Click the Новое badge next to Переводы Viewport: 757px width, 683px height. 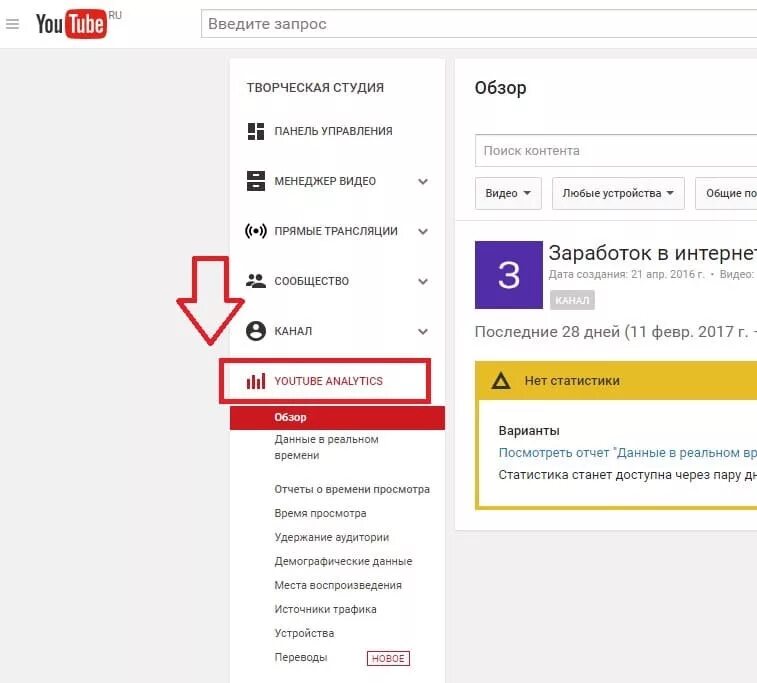[x=388, y=658]
